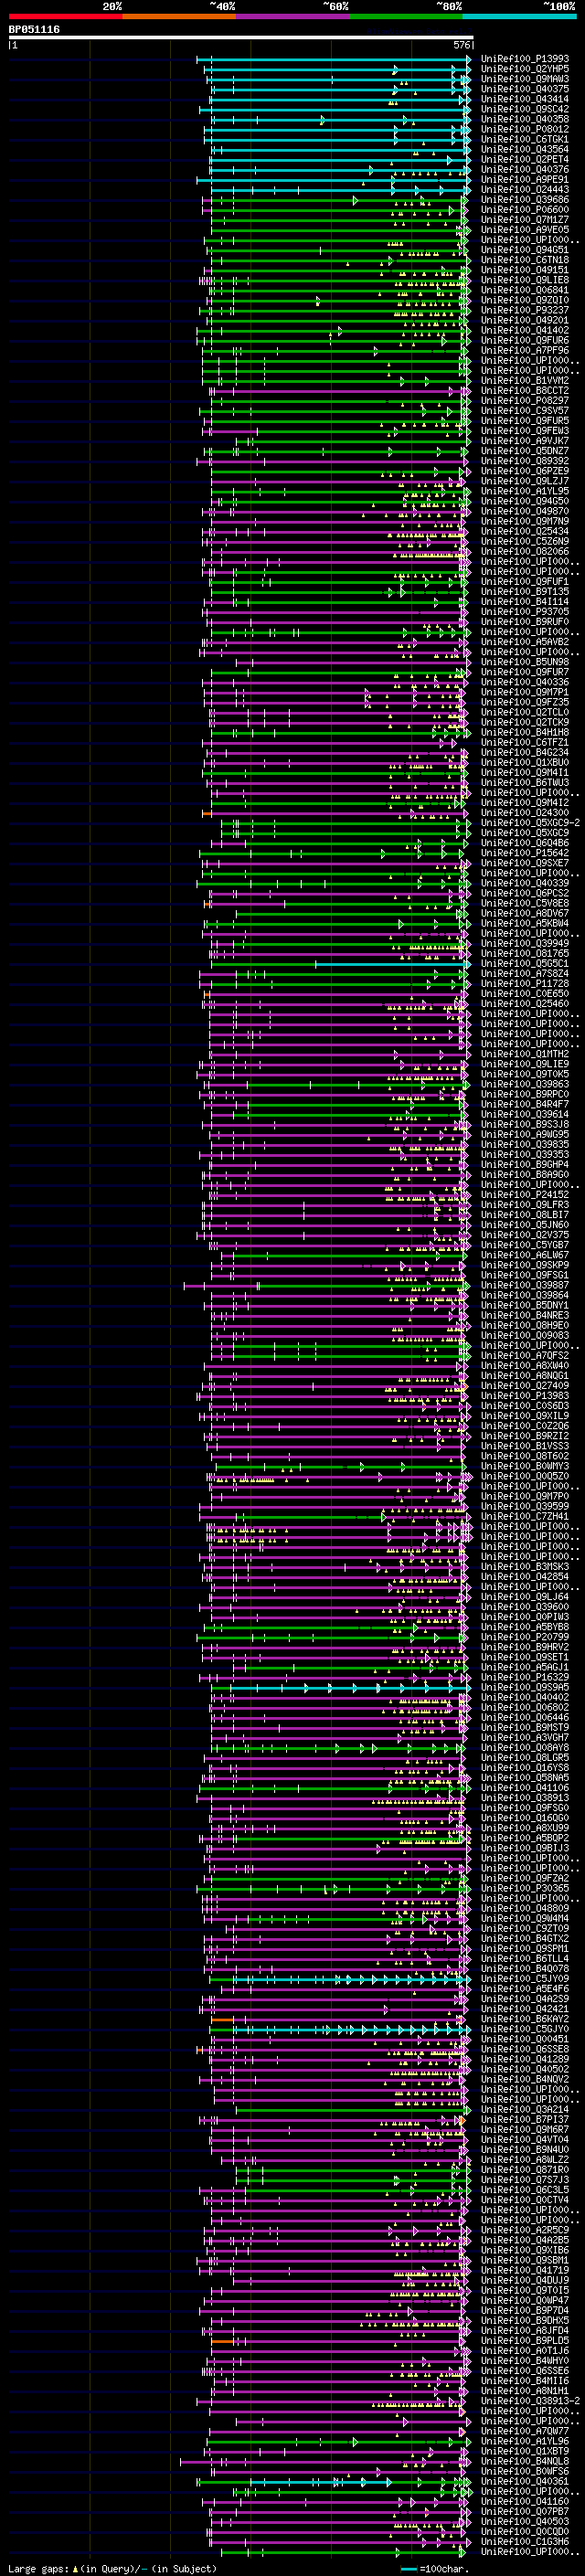Select the UniRef100_P15642 label
The height and width of the screenshot is (2576, 585).
[525, 853]
